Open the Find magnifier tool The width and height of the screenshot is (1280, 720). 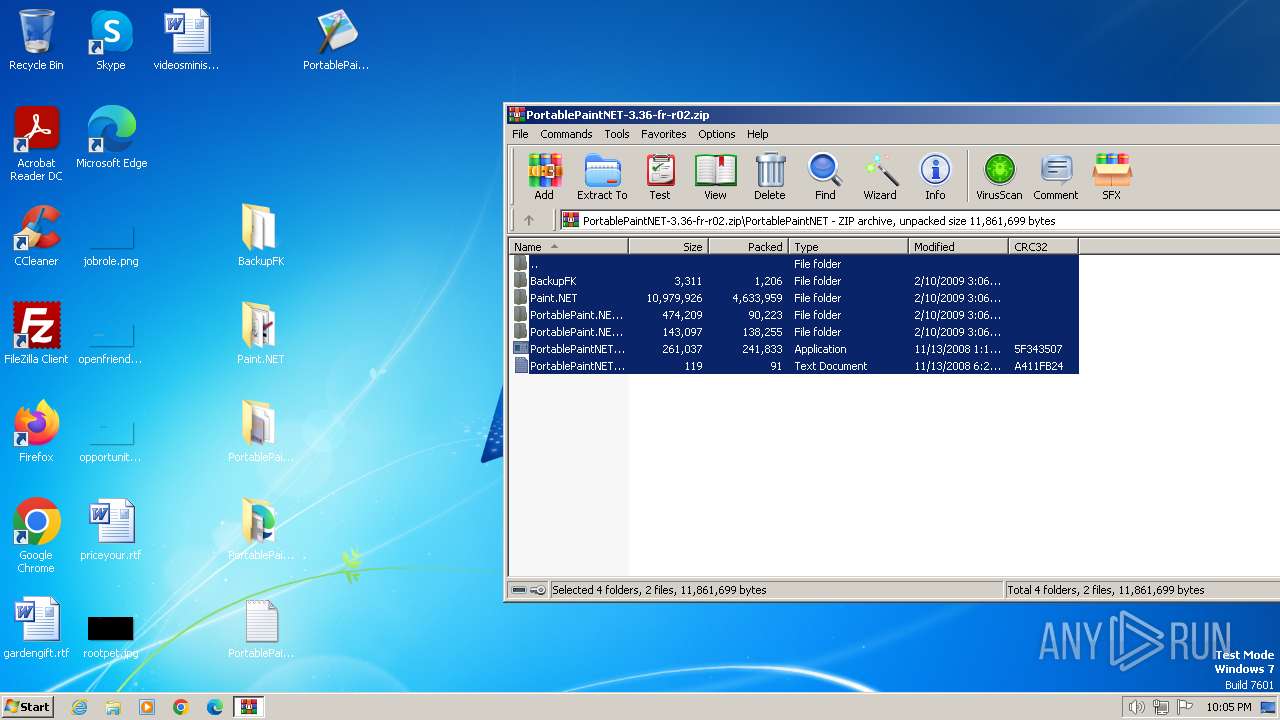[825, 177]
